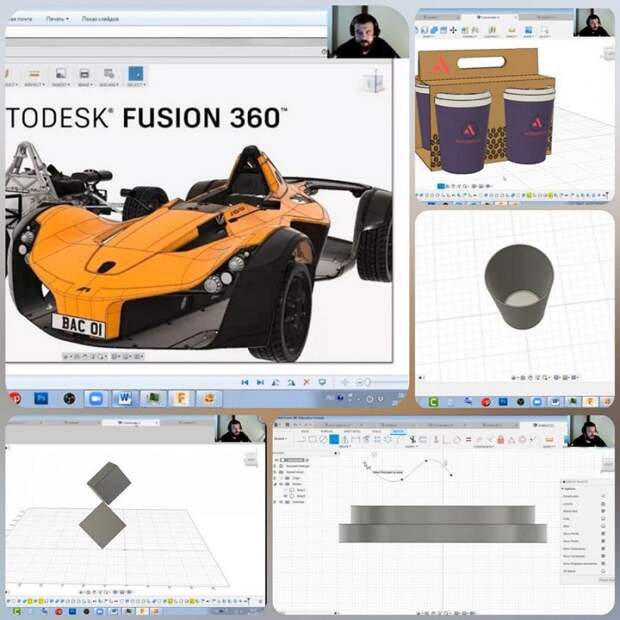This screenshot has width=620, height=620.
Task: Click the red Fix lock constraint
Action: (501, 439)
